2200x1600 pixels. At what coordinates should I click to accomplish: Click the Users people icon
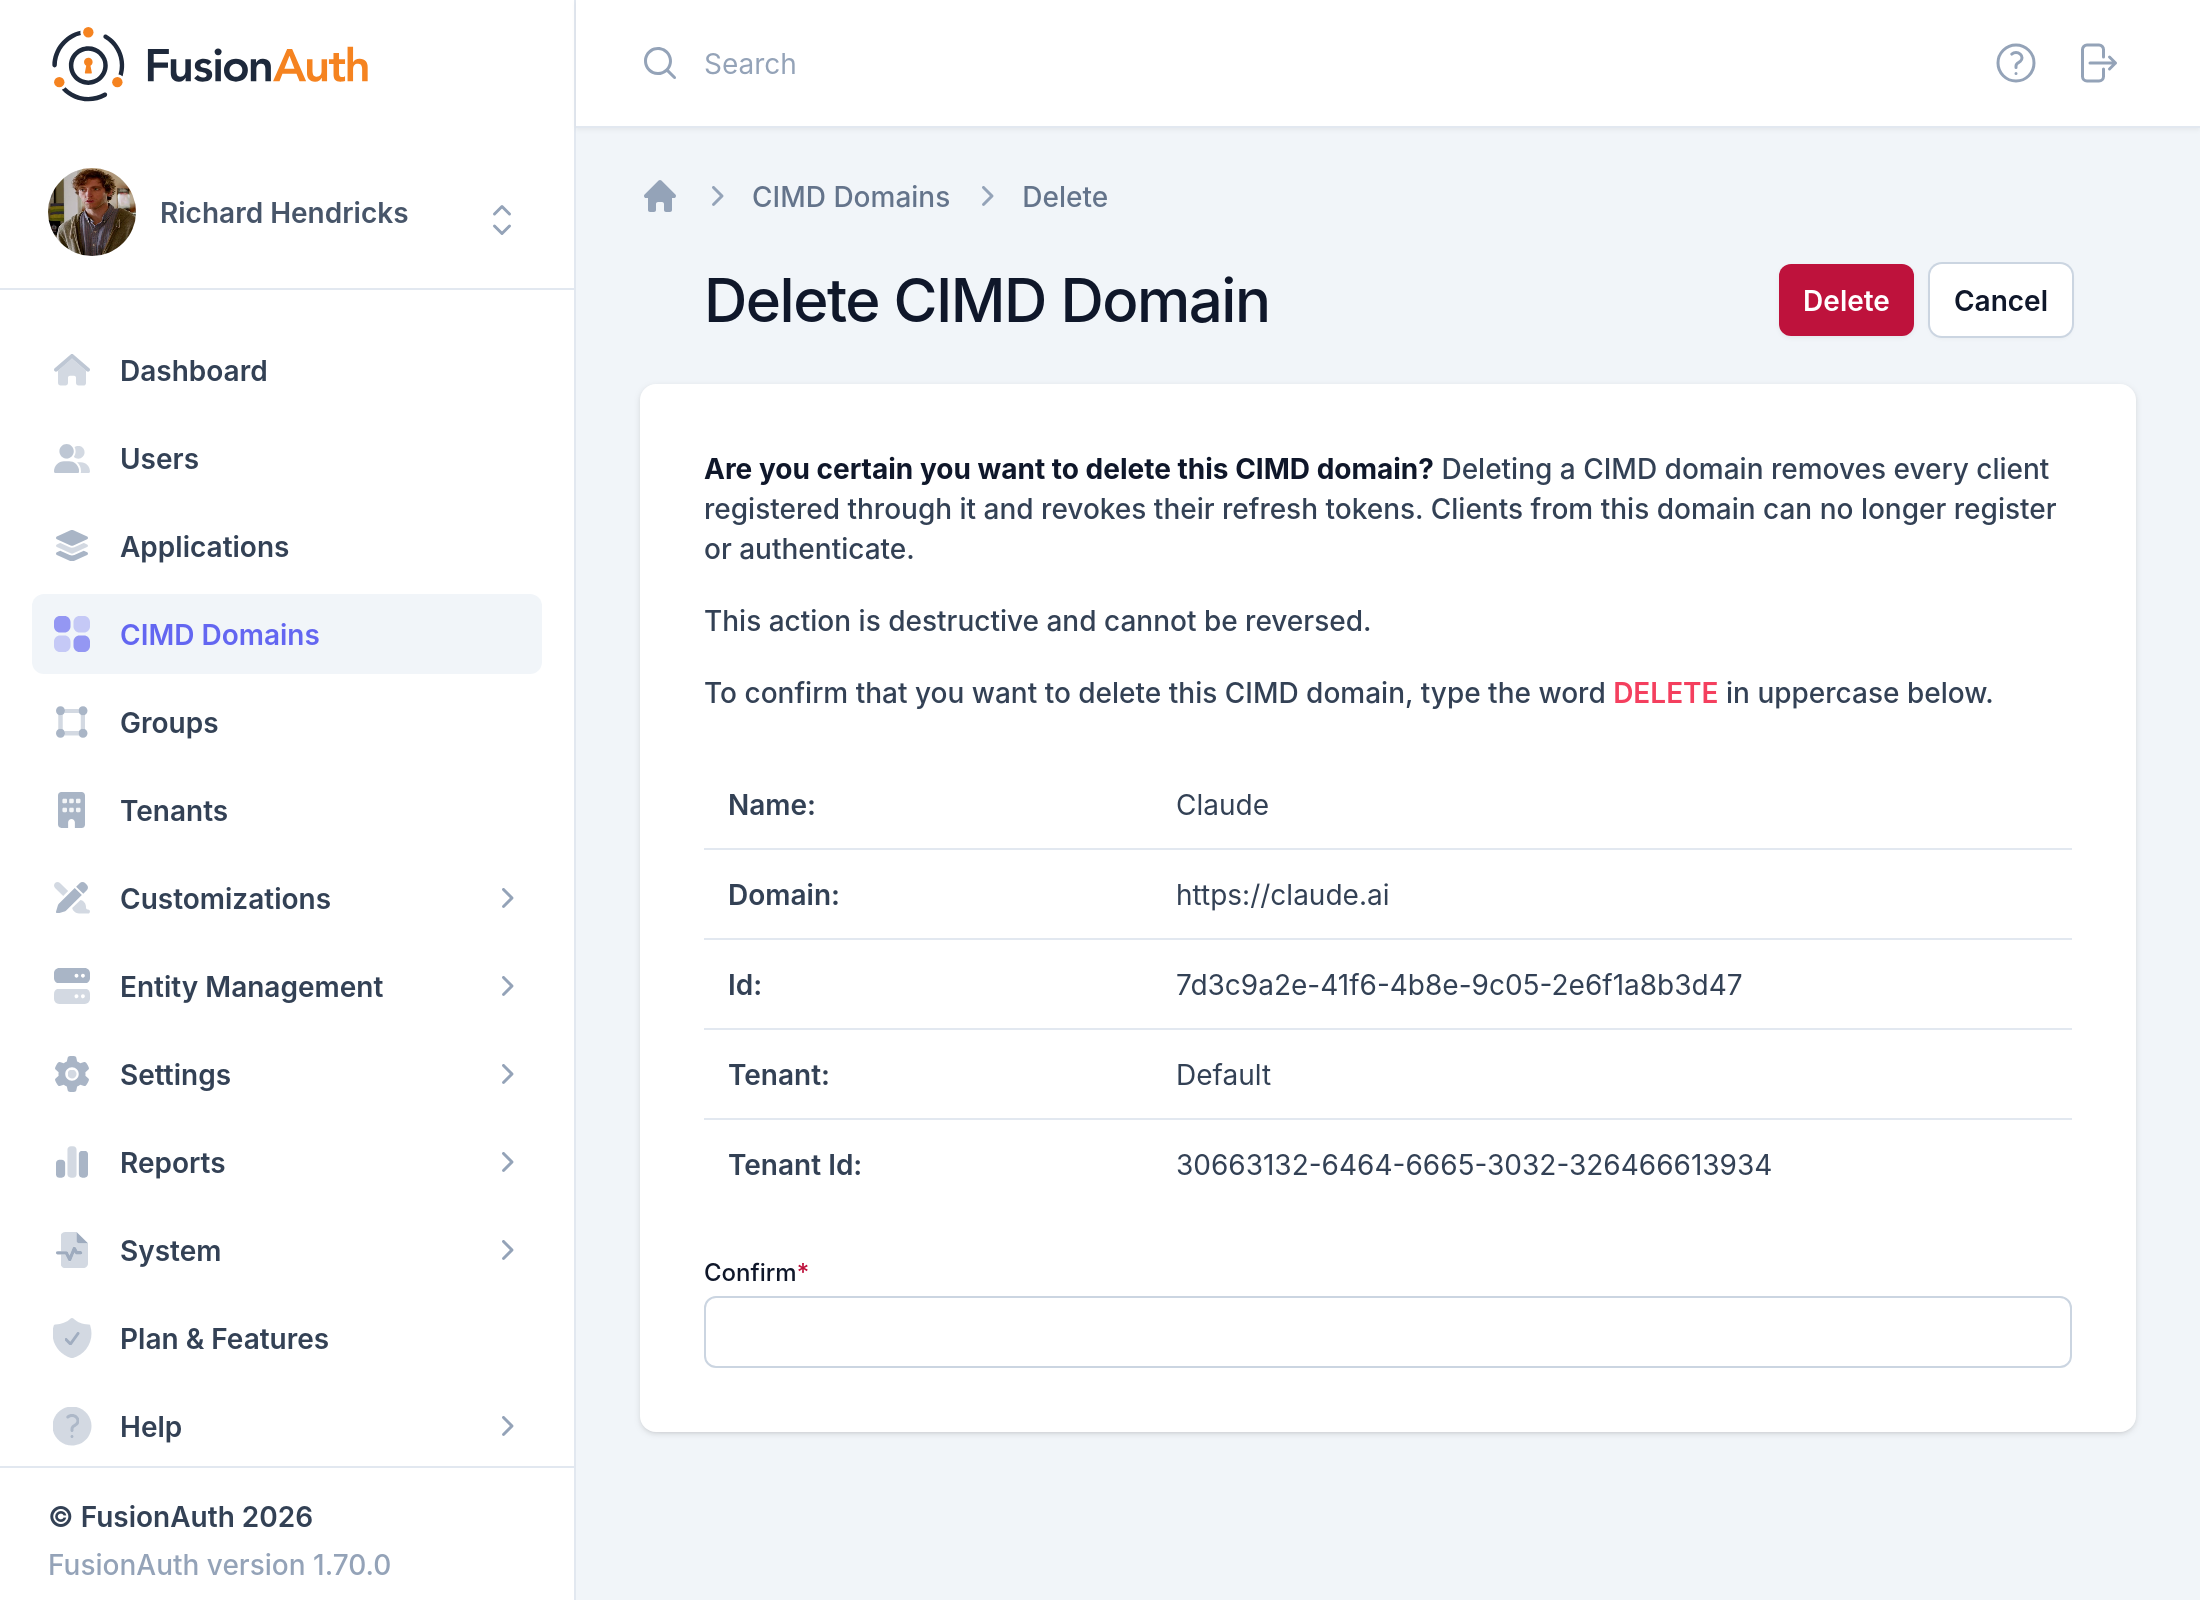point(72,458)
